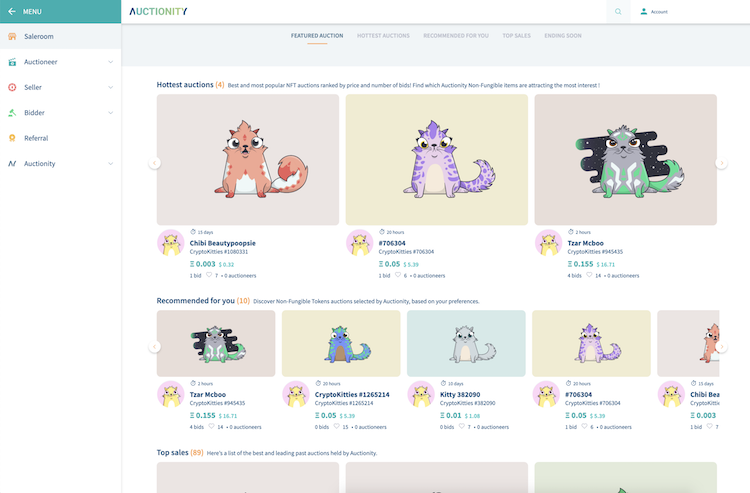Expand the Bidder menu section
Image resolution: width=750 pixels, height=493 pixels.
point(111,113)
